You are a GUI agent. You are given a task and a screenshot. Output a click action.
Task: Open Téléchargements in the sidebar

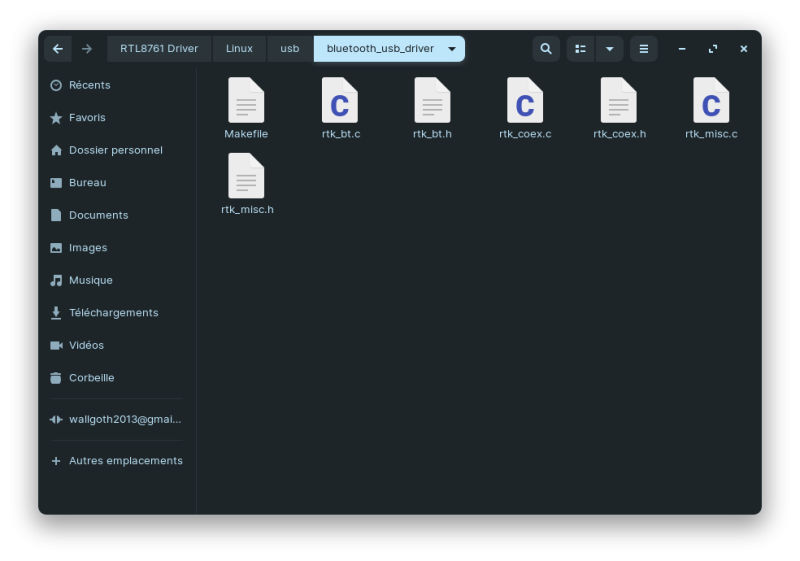coord(113,313)
